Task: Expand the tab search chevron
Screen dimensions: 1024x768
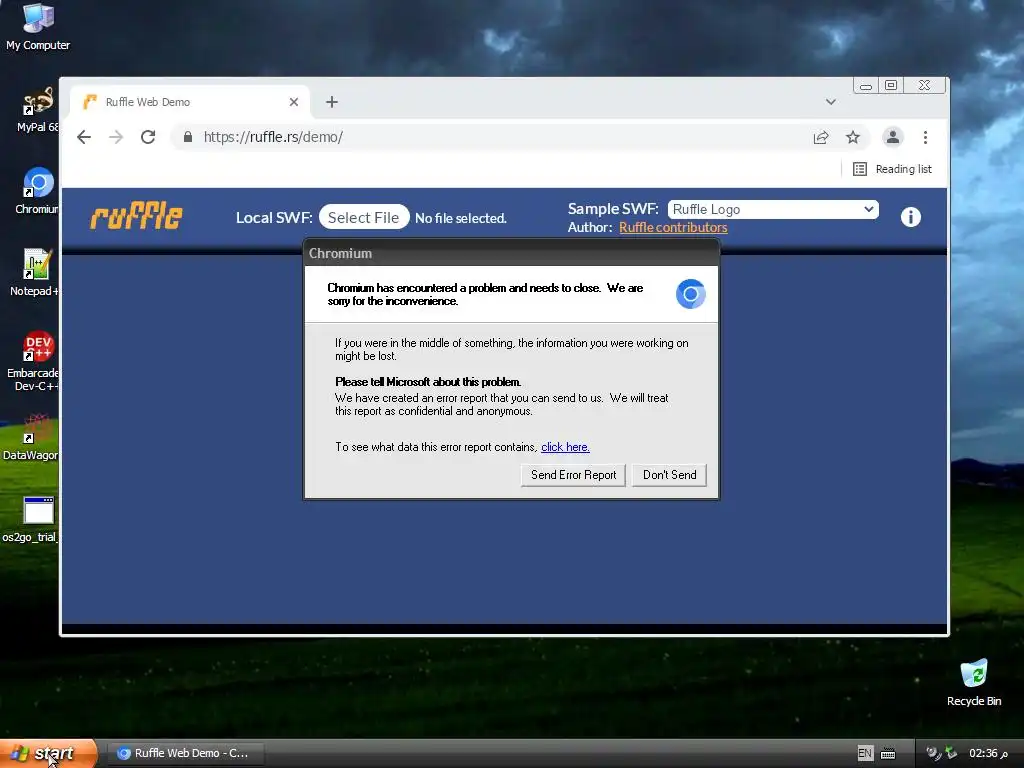Action: coord(831,102)
